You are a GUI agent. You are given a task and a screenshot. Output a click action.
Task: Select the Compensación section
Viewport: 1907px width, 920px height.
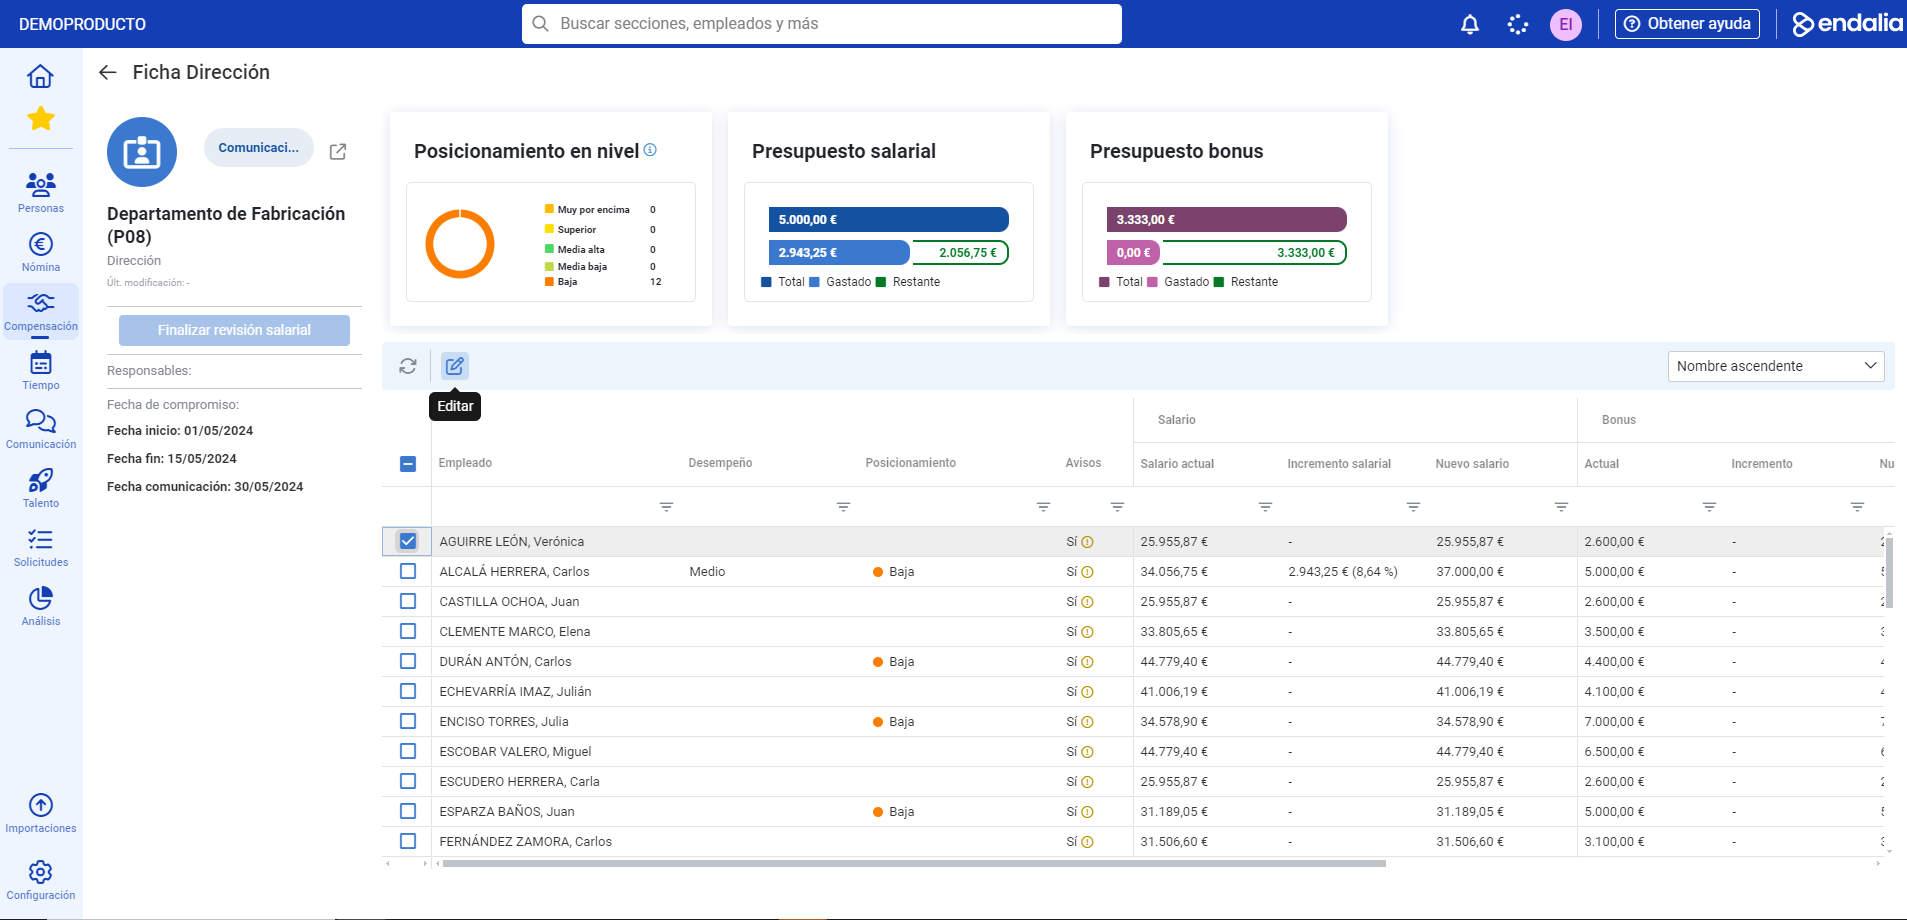[41, 311]
